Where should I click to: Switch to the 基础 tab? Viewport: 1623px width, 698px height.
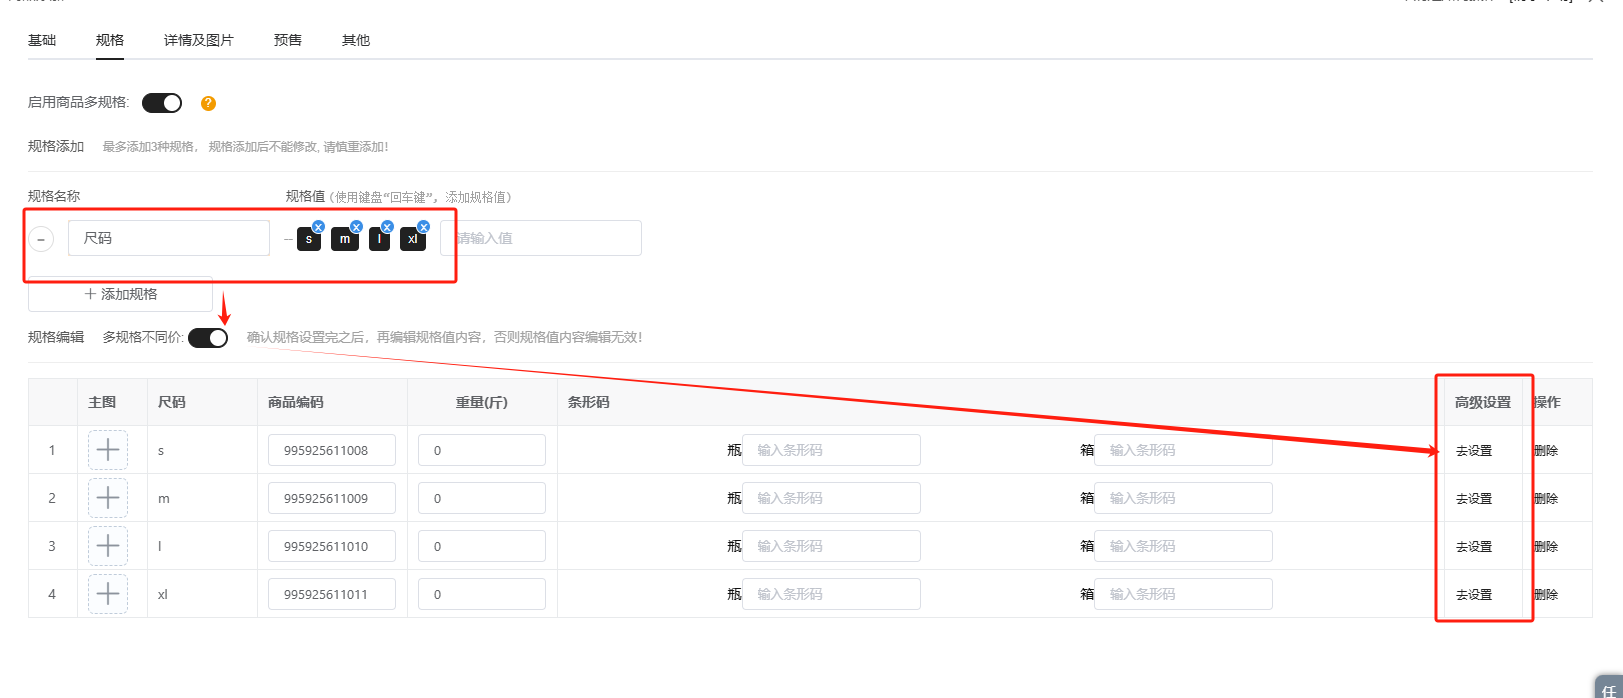click(42, 40)
